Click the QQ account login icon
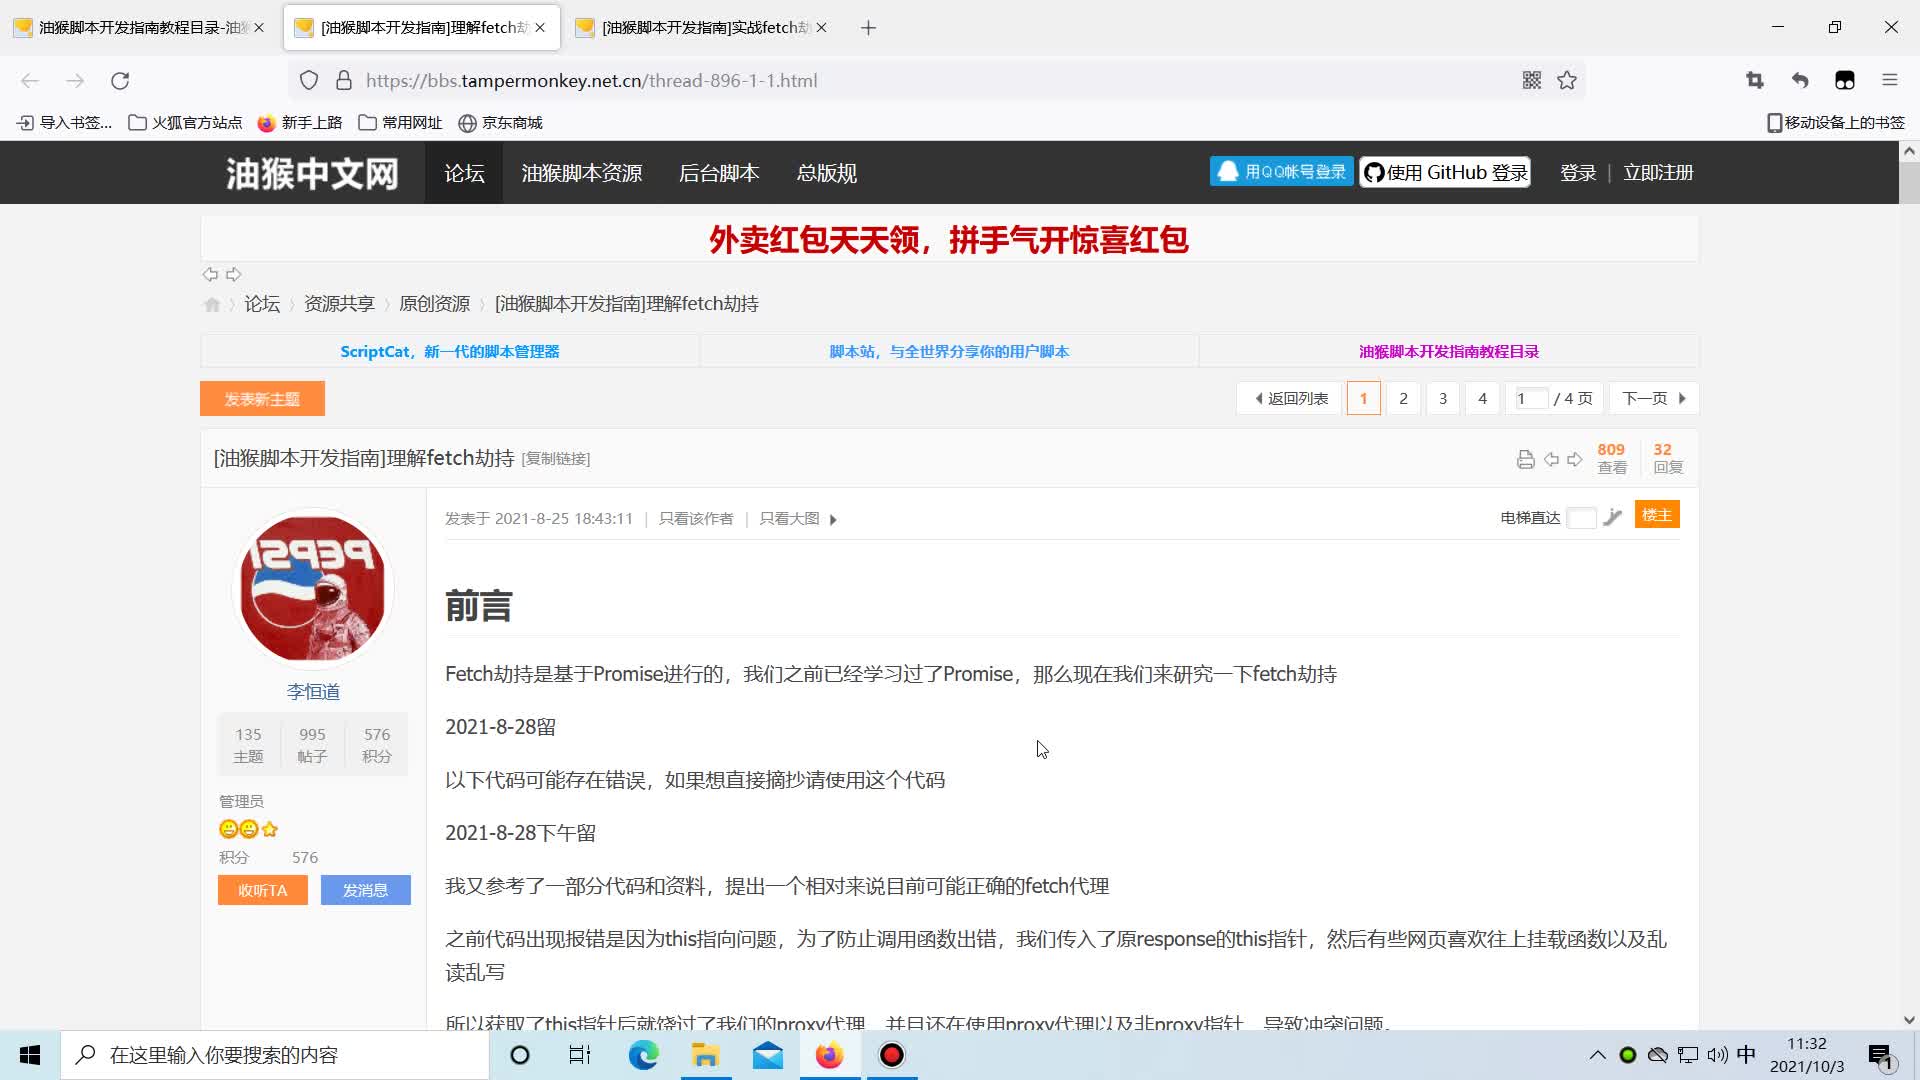The height and width of the screenshot is (1080, 1920). coord(1278,173)
